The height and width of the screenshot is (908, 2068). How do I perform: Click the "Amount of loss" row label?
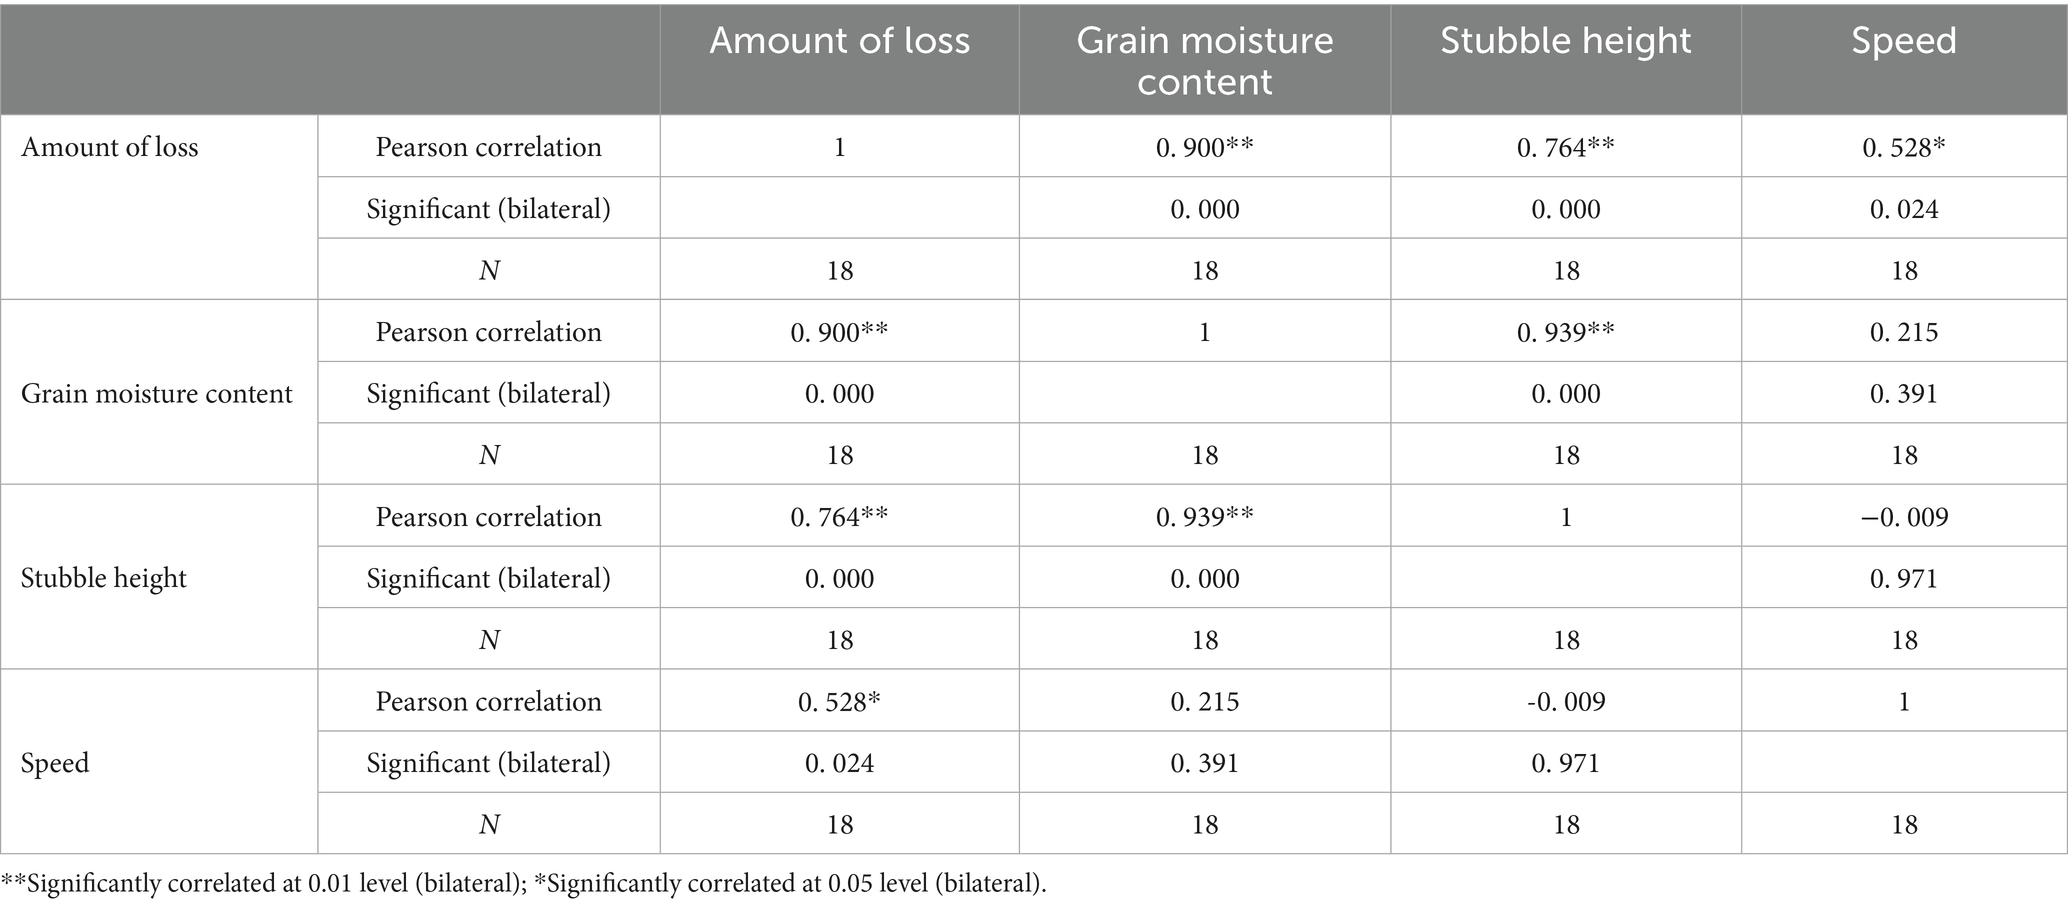110,148
